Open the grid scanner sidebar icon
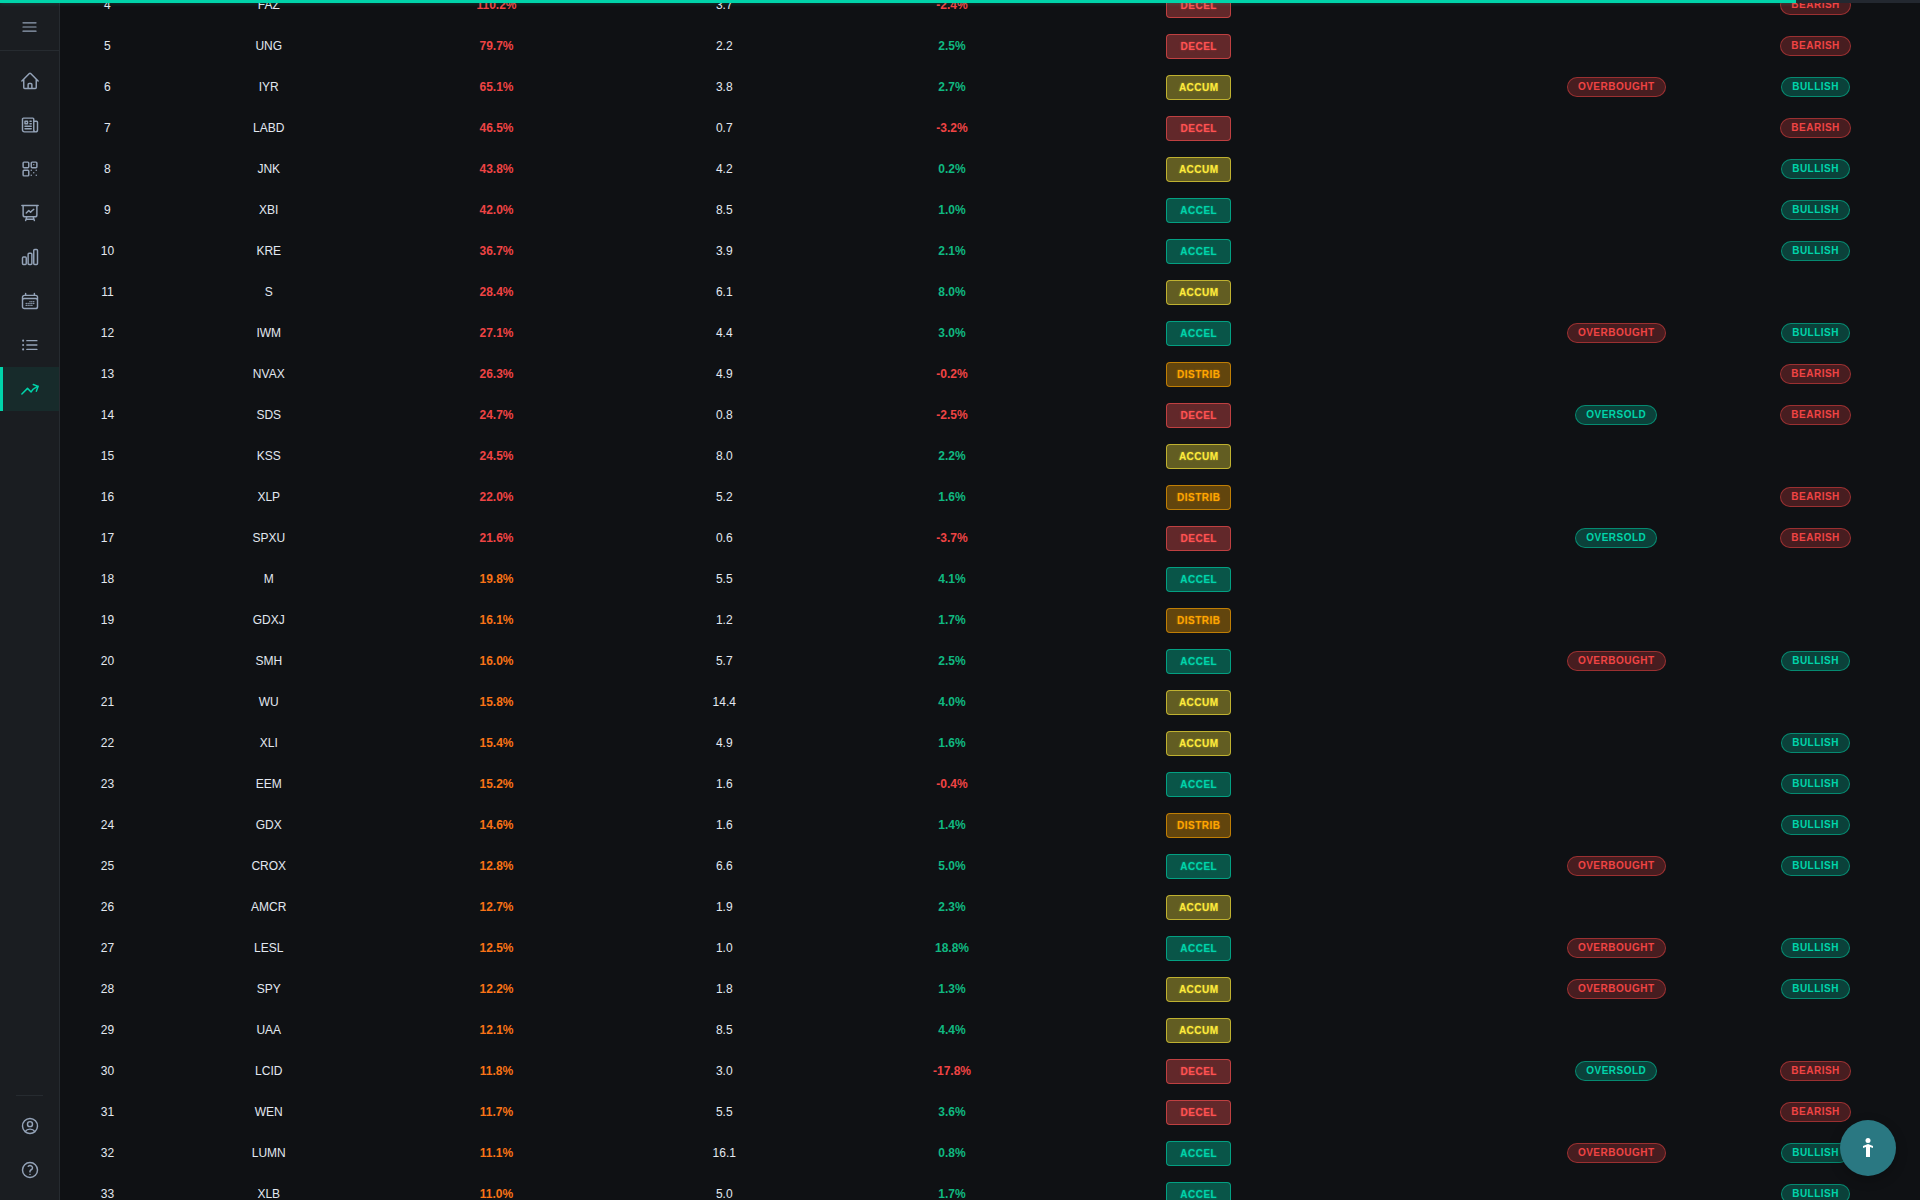Image resolution: width=1920 pixels, height=1200 pixels. pyautogui.click(x=30, y=169)
